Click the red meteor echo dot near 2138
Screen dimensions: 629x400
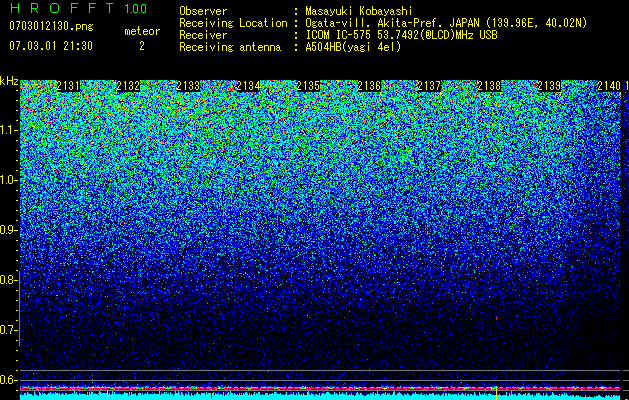[x=497, y=318]
